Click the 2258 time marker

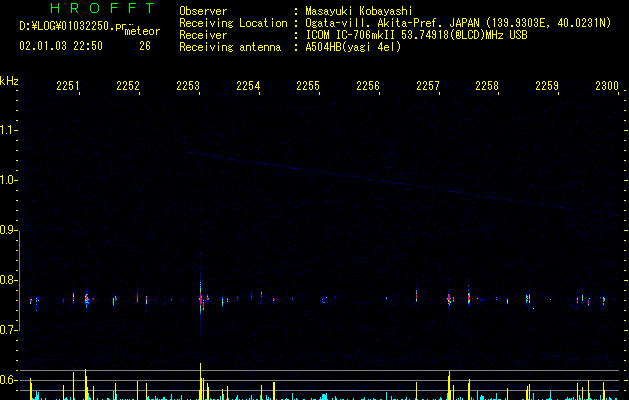[487, 85]
